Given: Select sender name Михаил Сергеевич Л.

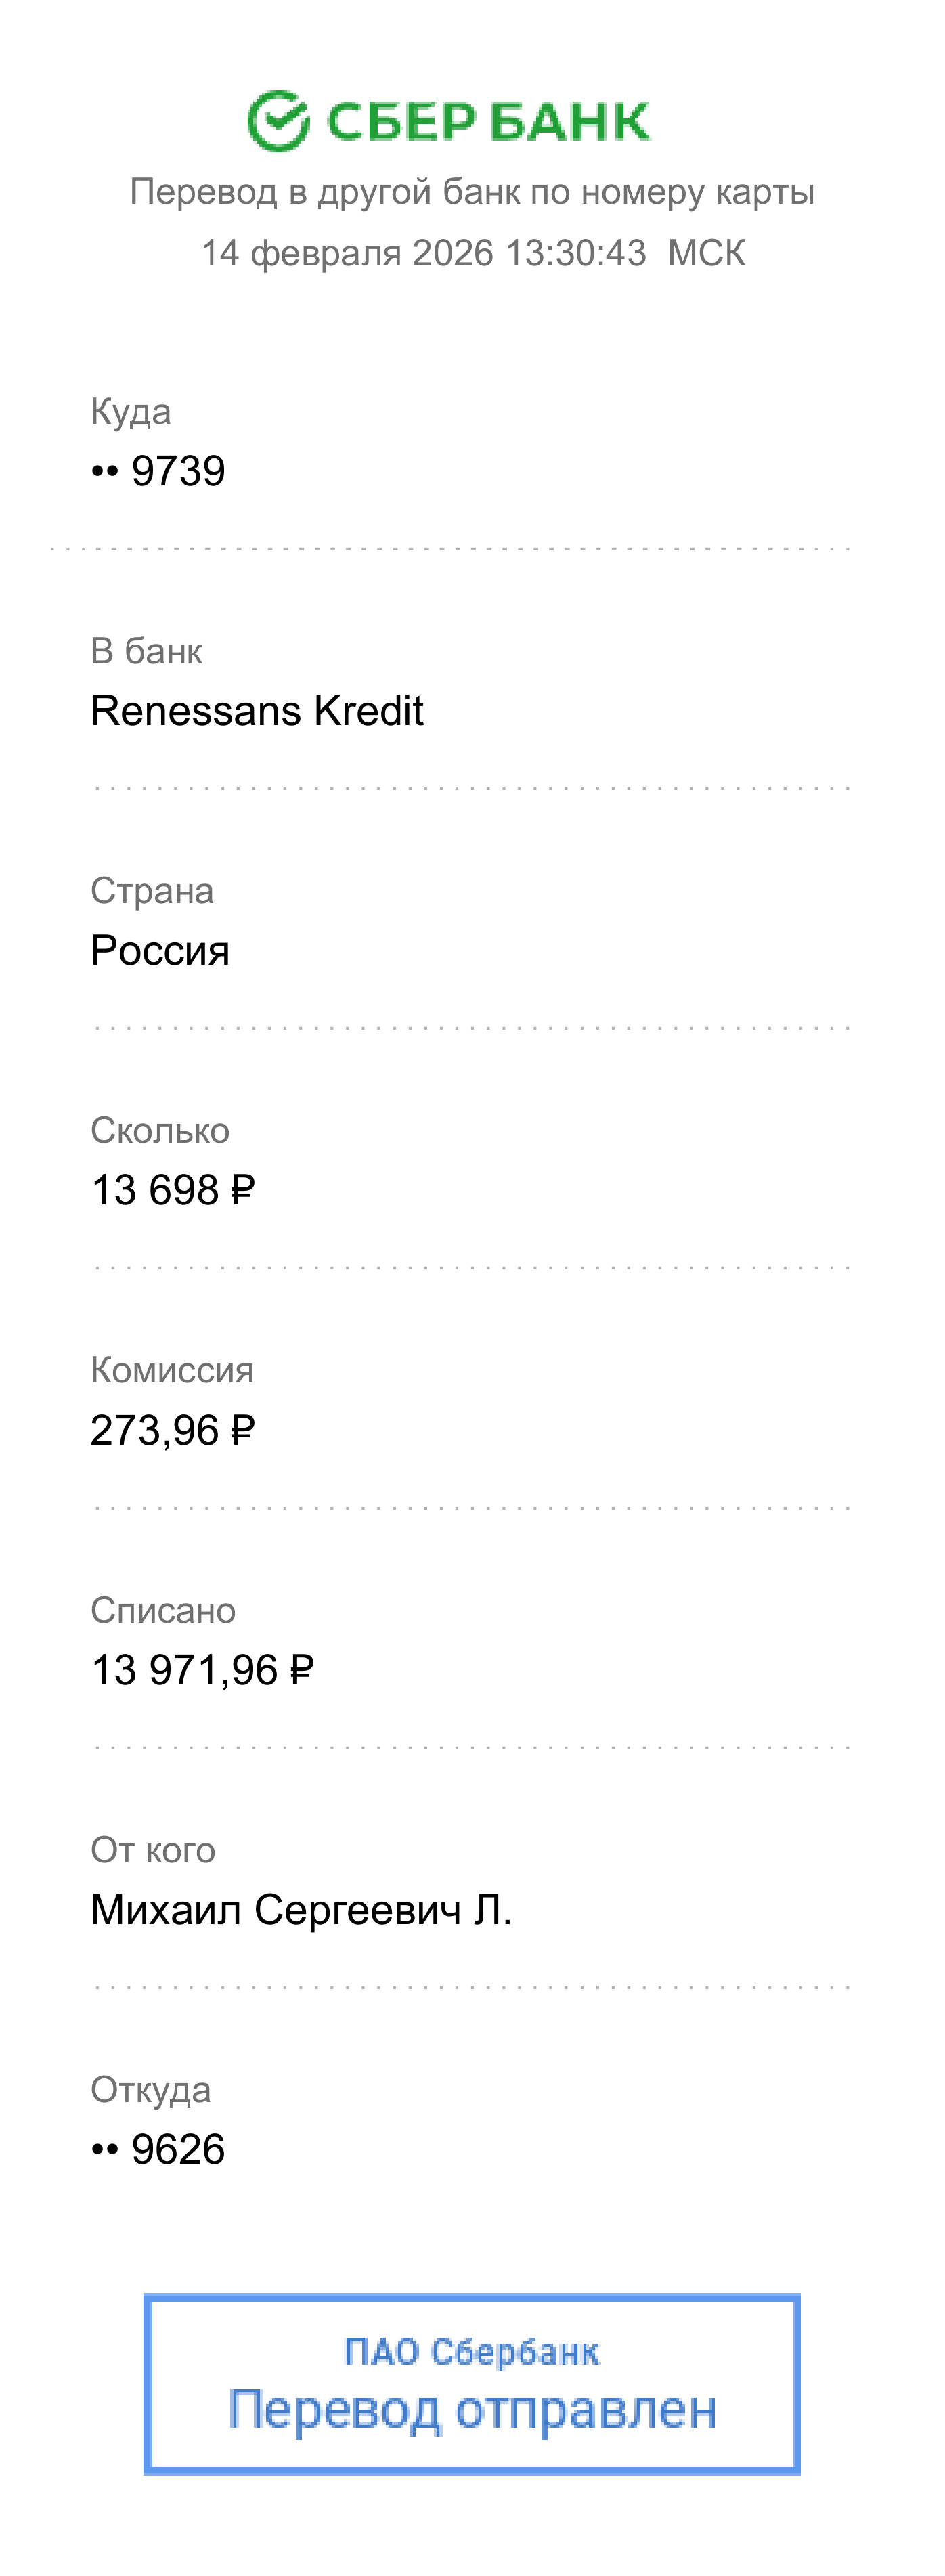Looking at the screenshot, I should click(301, 1910).
